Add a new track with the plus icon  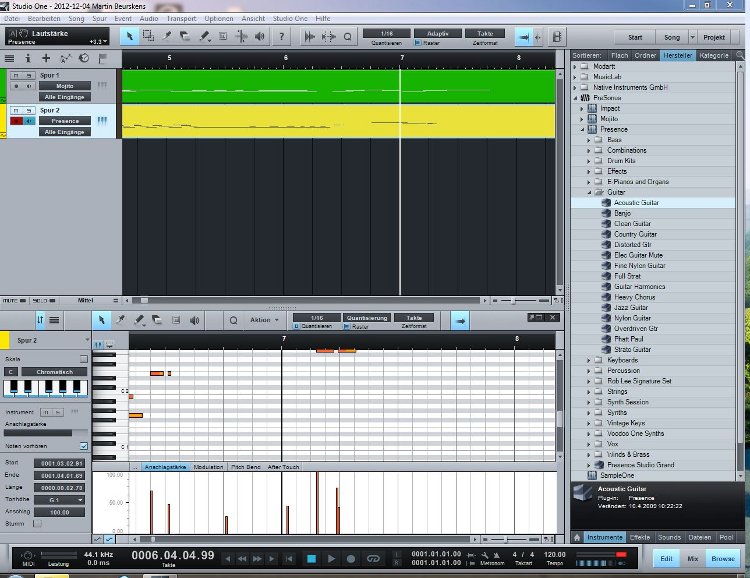click(x=46, y=58)
